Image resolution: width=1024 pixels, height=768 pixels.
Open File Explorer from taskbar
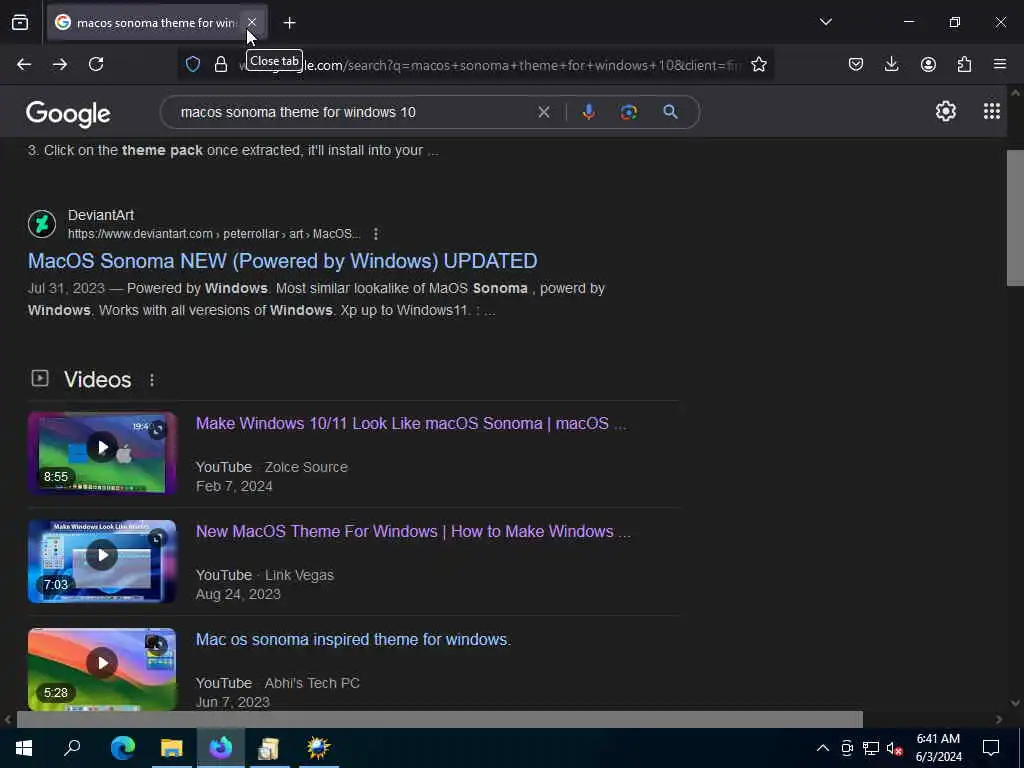172,748
